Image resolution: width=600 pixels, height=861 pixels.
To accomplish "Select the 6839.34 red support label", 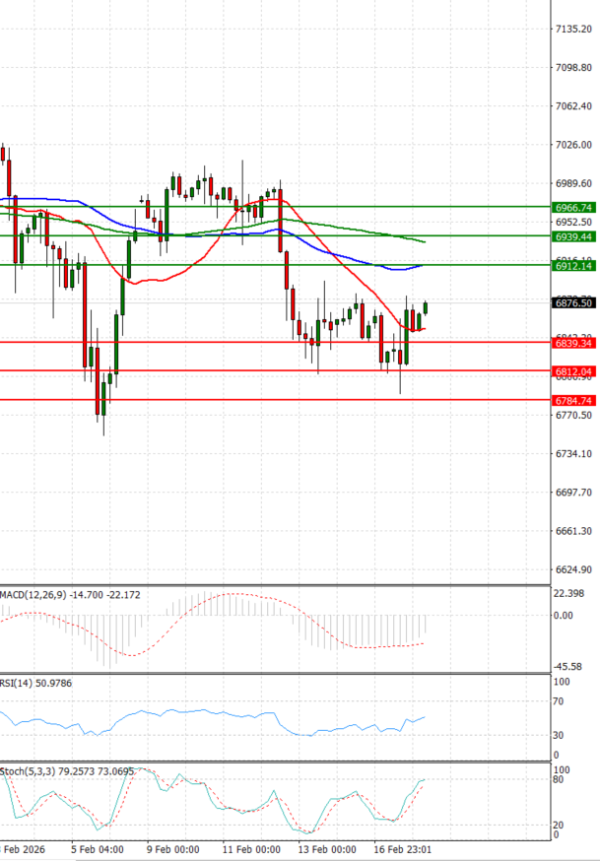I will coord(573,343).
